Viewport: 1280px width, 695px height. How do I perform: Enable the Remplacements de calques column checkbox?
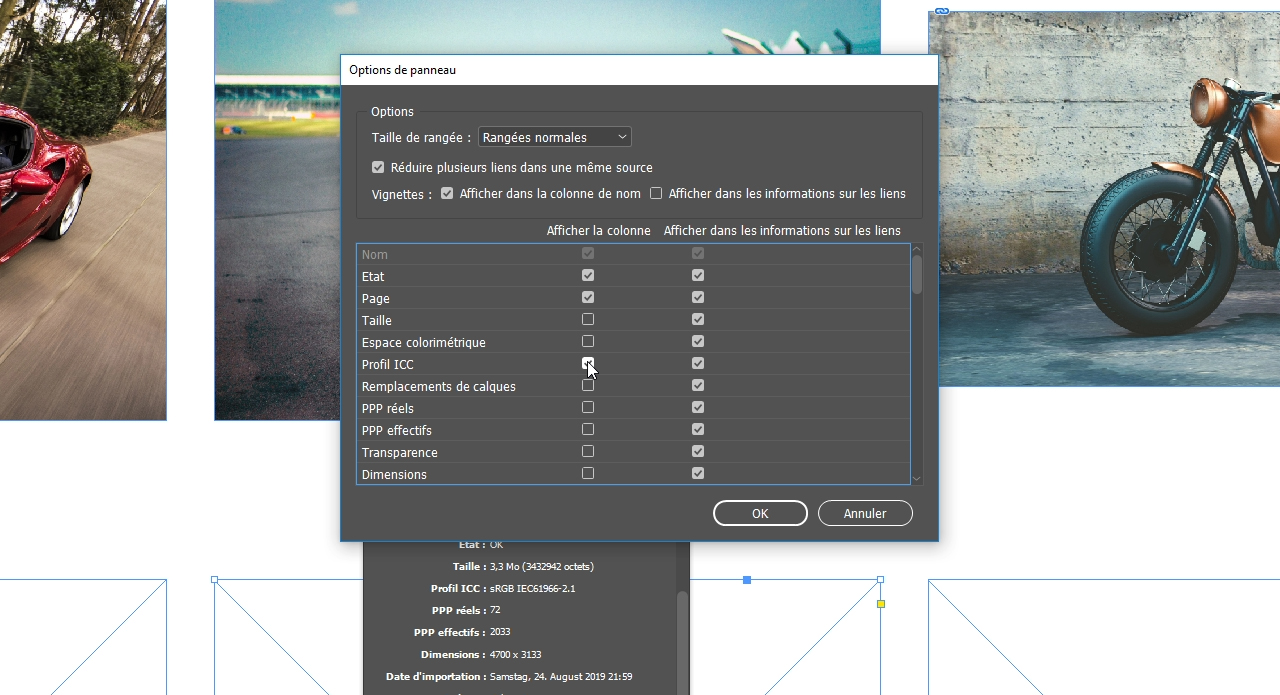point(588,385)
